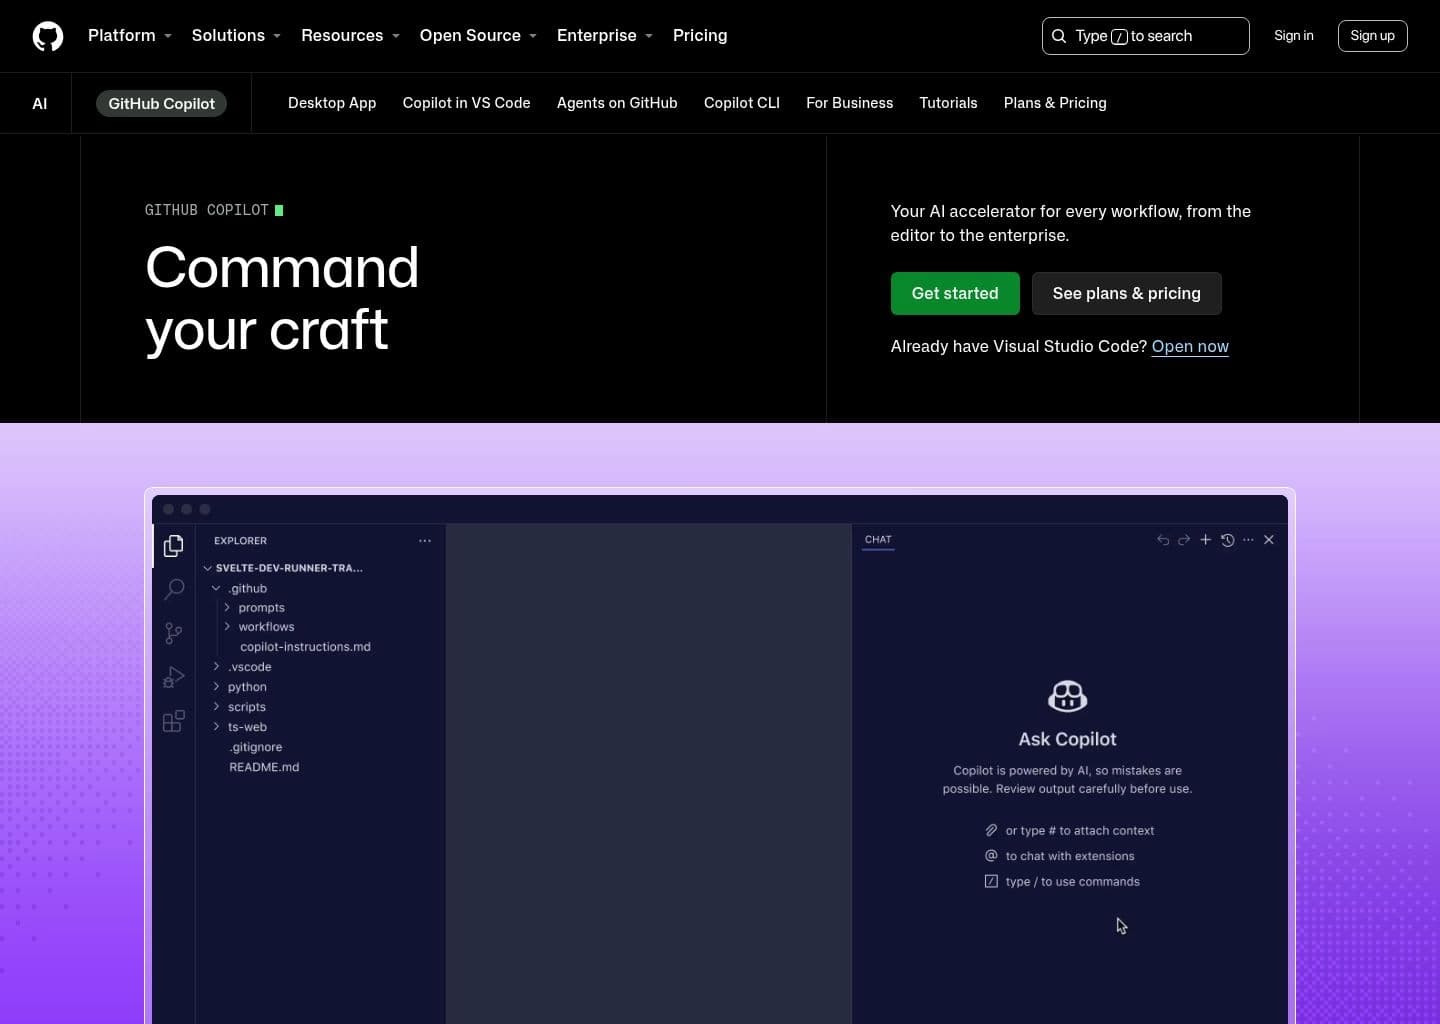1440x1024 pixels.
Task: Click the EXPLORER panel heading
Action: 240,541
